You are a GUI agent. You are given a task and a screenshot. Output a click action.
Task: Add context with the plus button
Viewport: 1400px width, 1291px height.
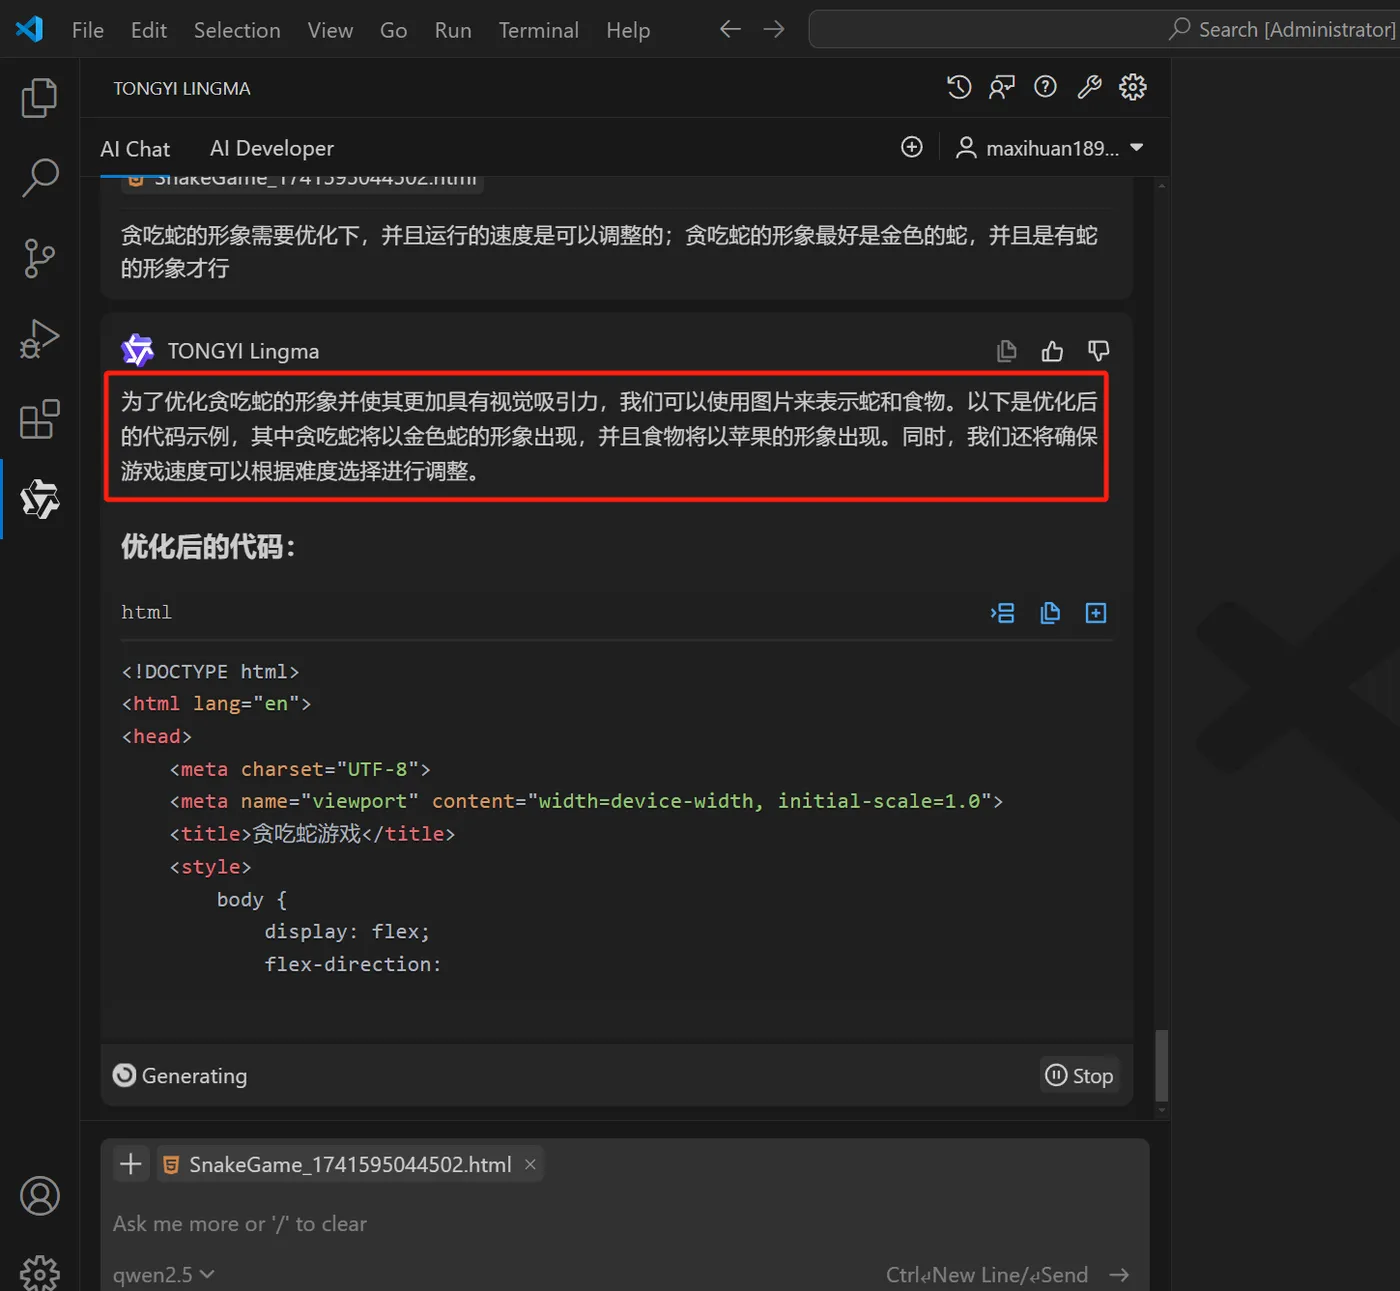(x=131, y=1164)
